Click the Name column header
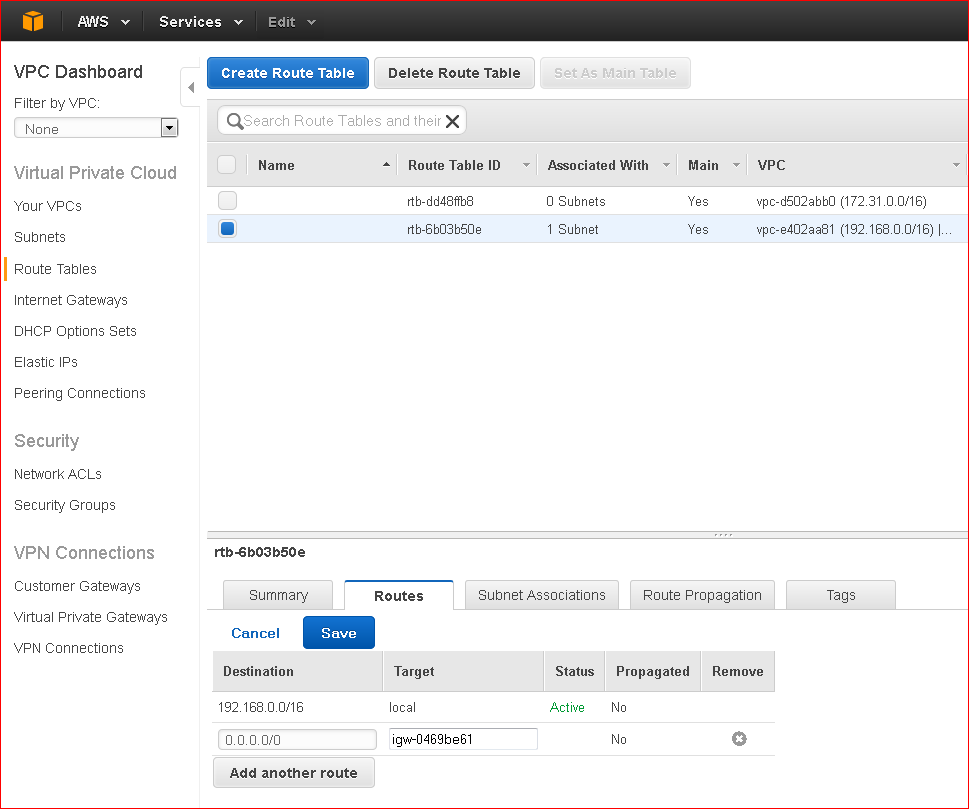This screenshot has width=969, height=809. click(x=276, y=165)
